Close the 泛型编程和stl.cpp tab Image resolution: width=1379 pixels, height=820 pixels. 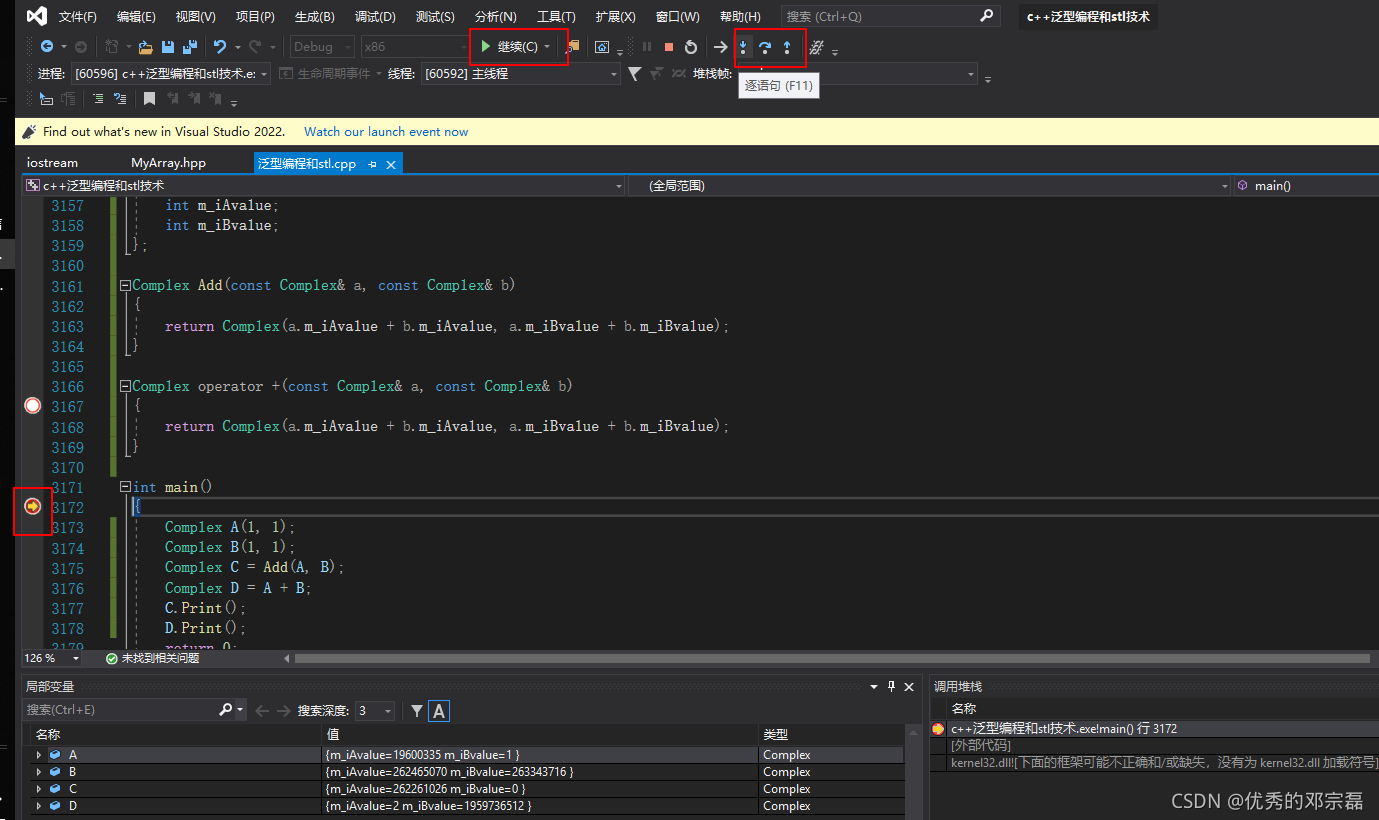tap(391, 164)
